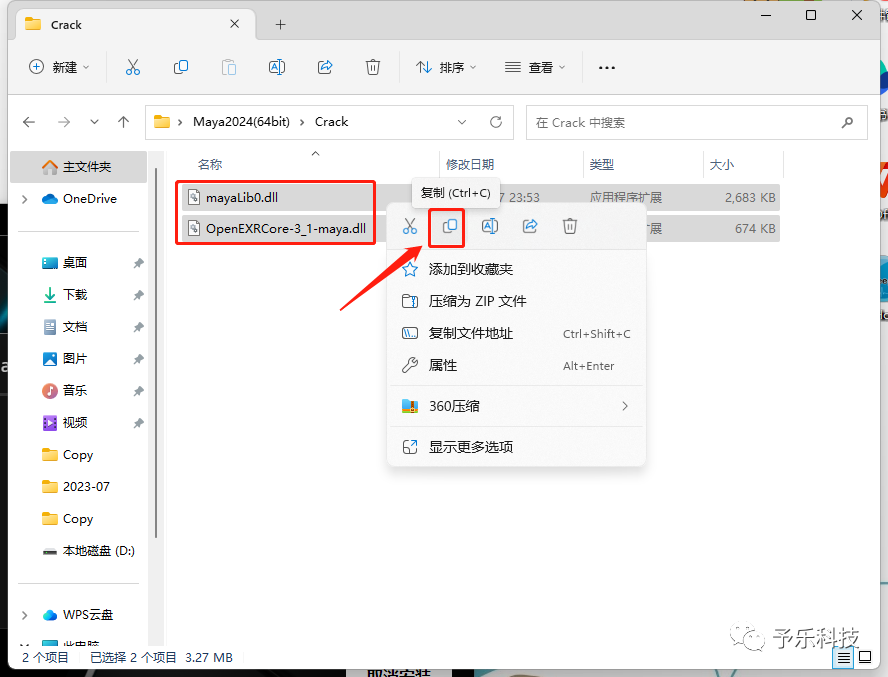This screenshot has height=677, width=888.
Task: Click the toolbar Rename icon
Action: pos(276,67)
